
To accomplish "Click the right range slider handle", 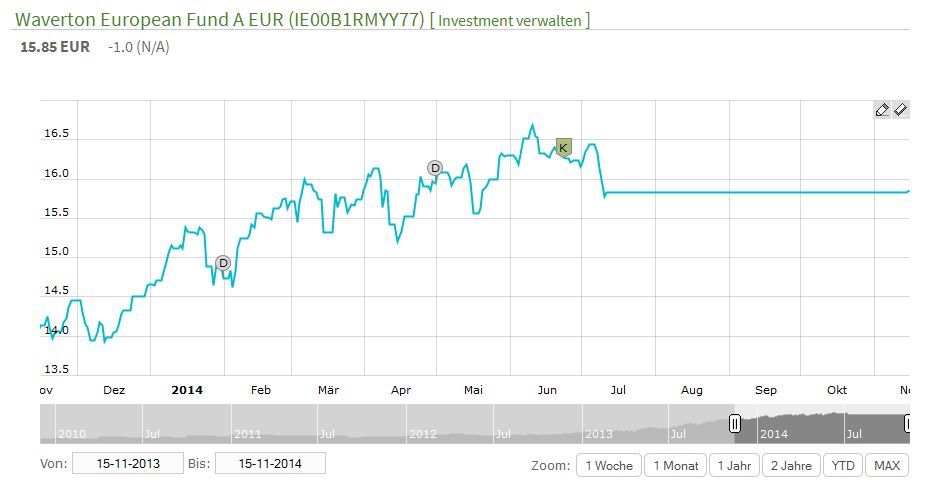I will click(907, 424).
